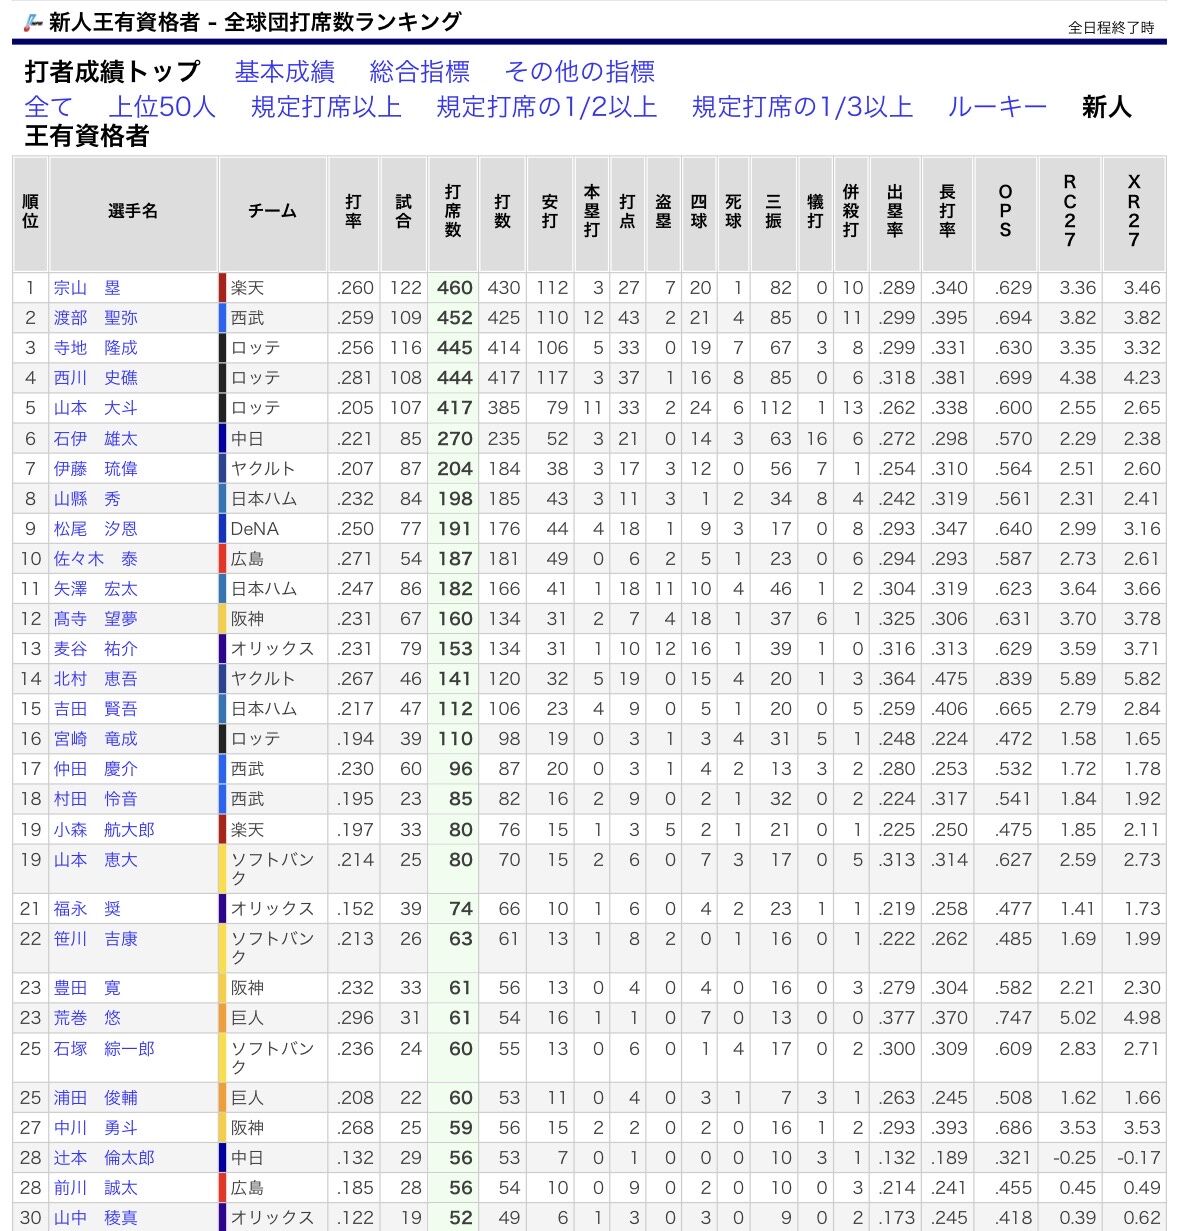Open player 渡部 聖弥 page
The width and height of the screenshot is (1179, 1231).
tap(96, 318)
